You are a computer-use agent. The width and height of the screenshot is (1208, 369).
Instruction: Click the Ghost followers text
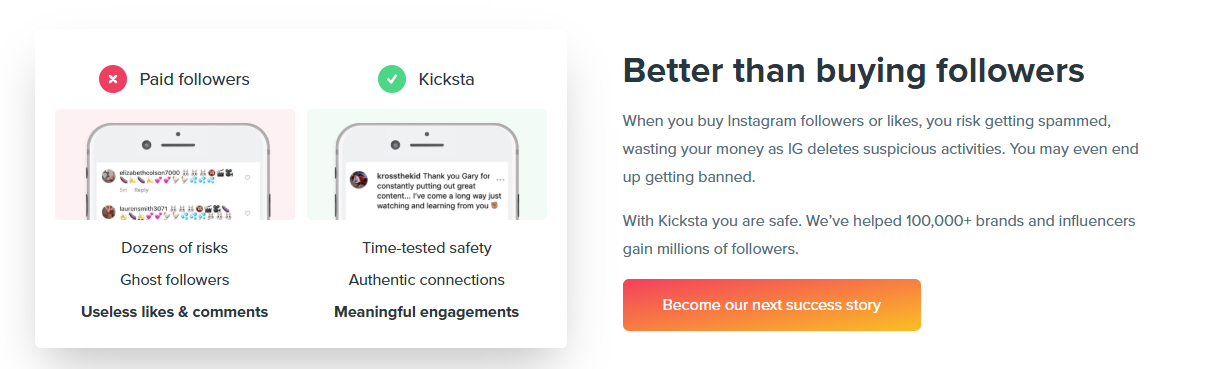click(x=175, y=280)
